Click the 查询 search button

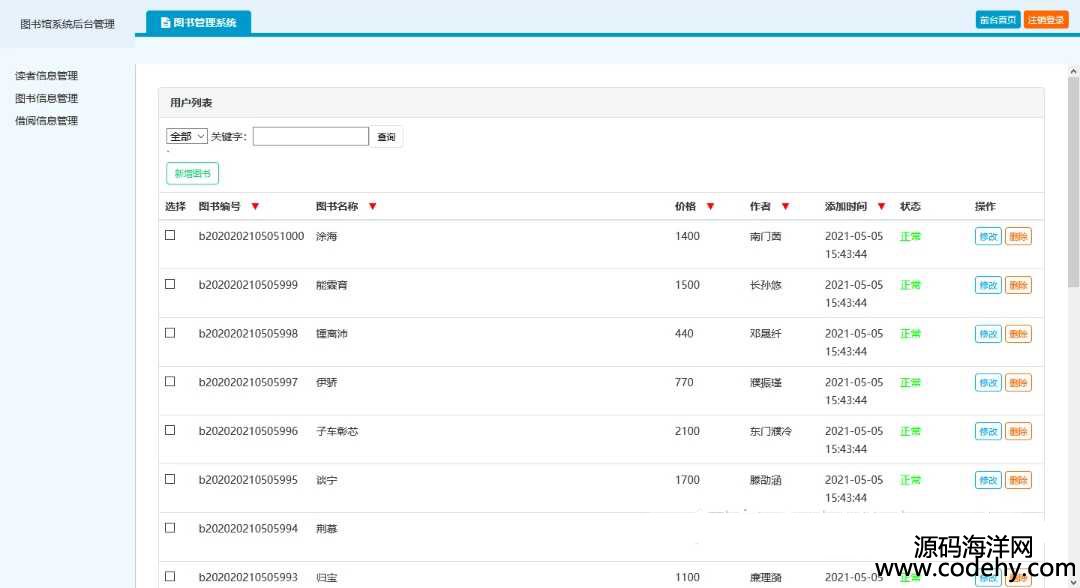coord(386,137)
